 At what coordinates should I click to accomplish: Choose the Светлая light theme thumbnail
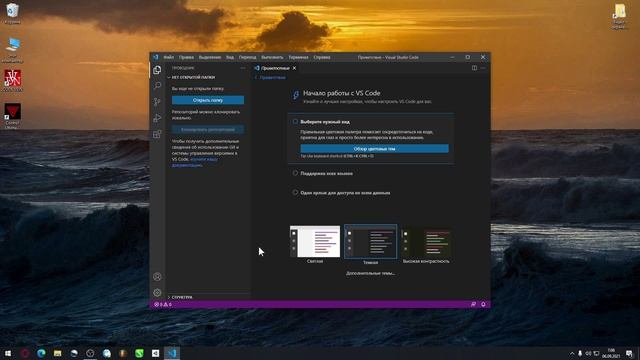pyautogui.click(x=315, y=242)
